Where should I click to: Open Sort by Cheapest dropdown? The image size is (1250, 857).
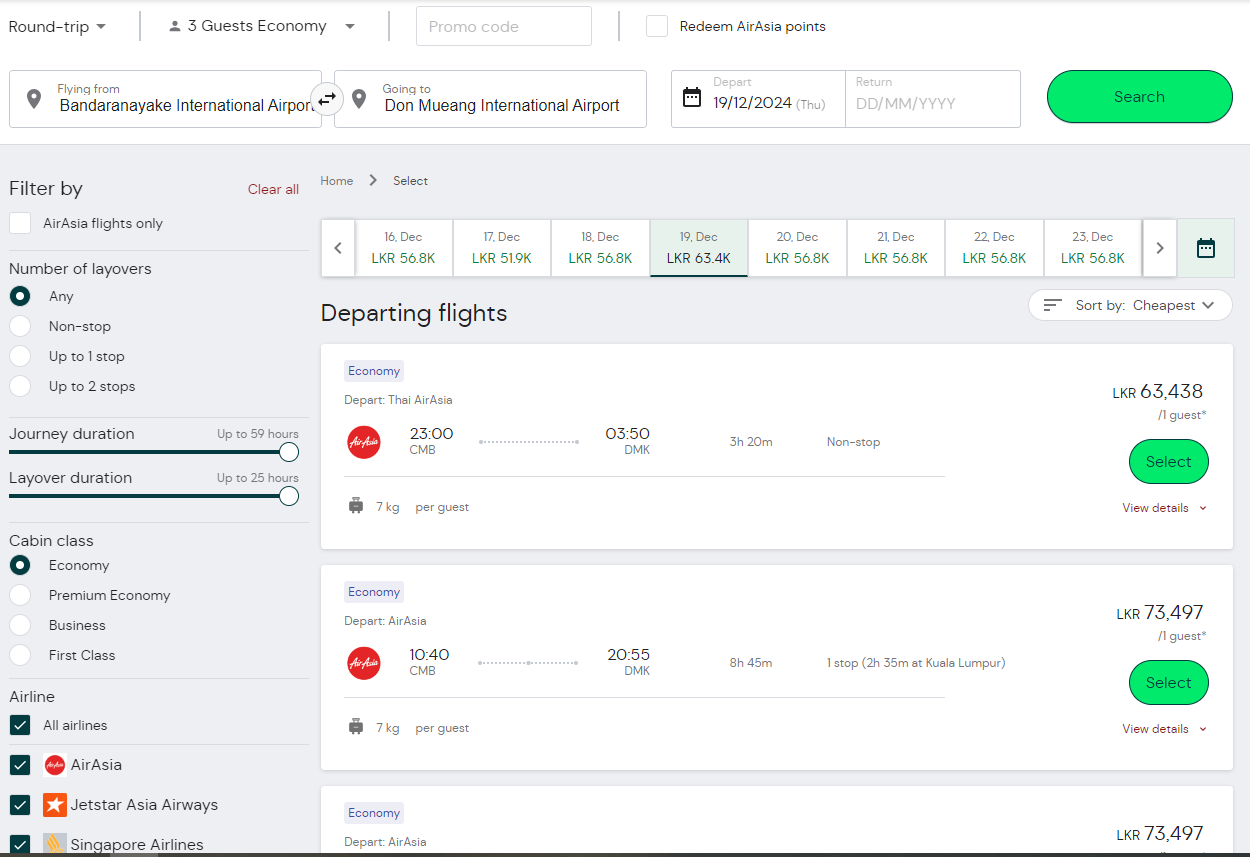tap(1130, 305)
